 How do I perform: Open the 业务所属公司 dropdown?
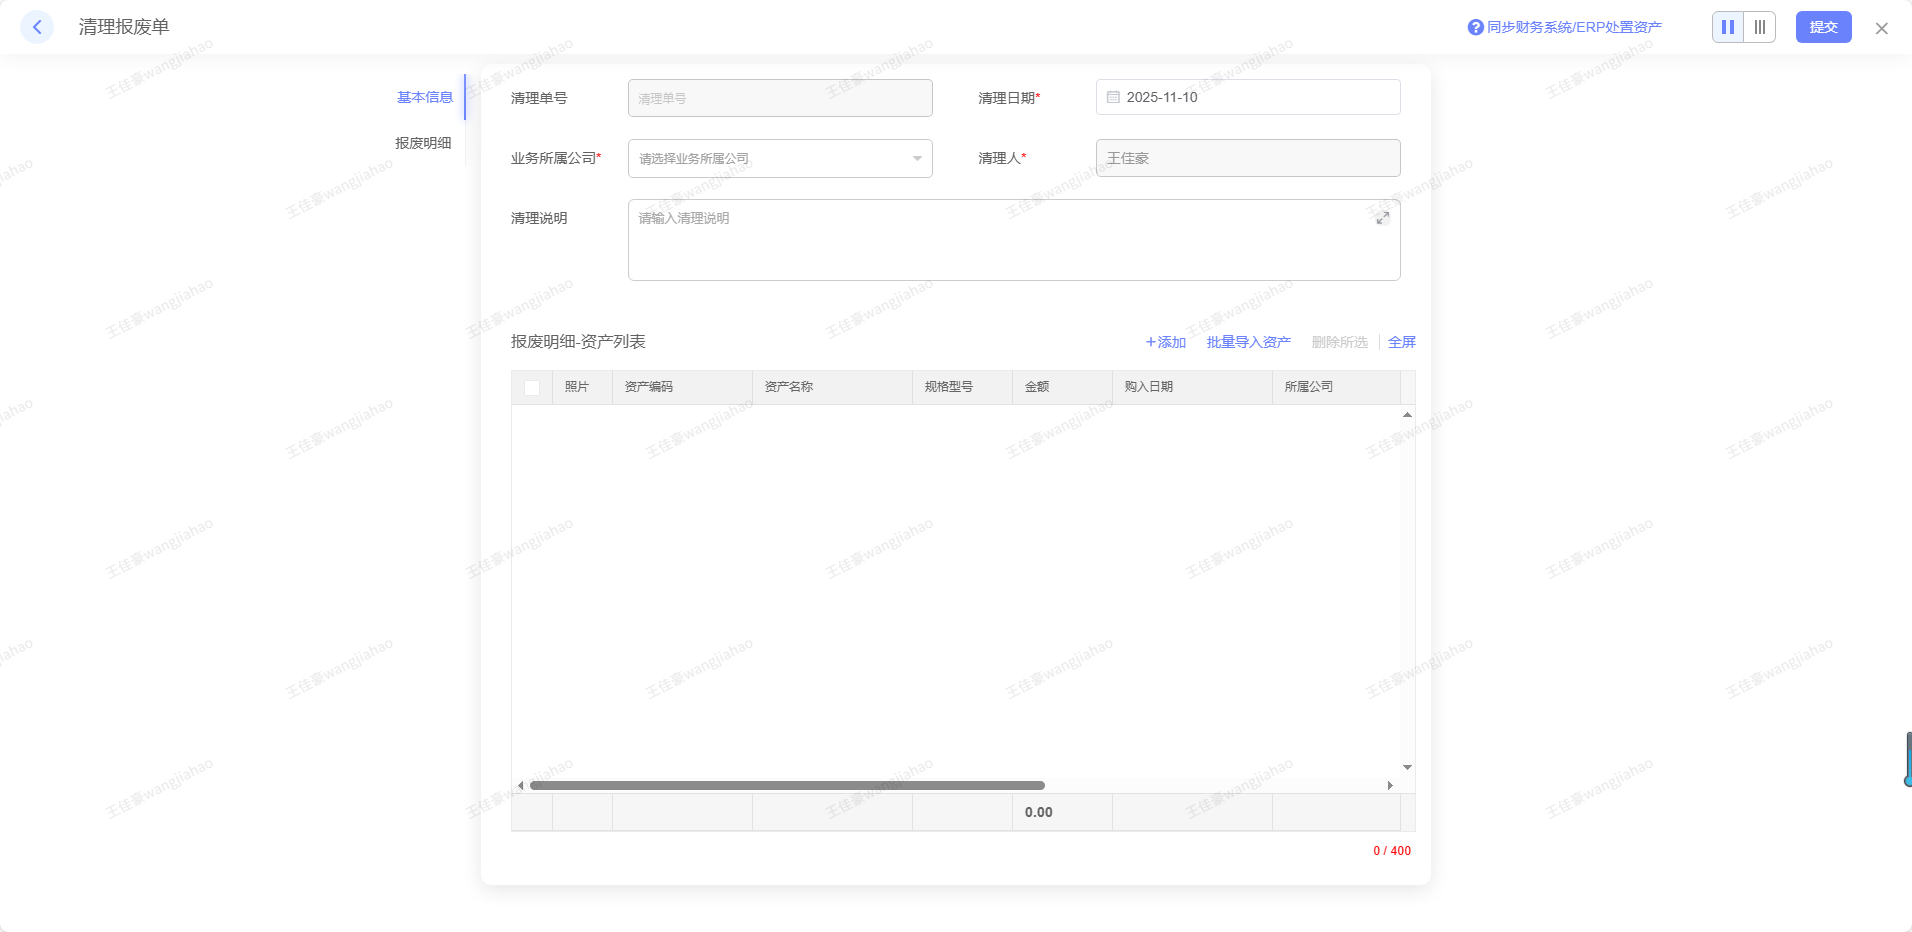coord(780,158)
